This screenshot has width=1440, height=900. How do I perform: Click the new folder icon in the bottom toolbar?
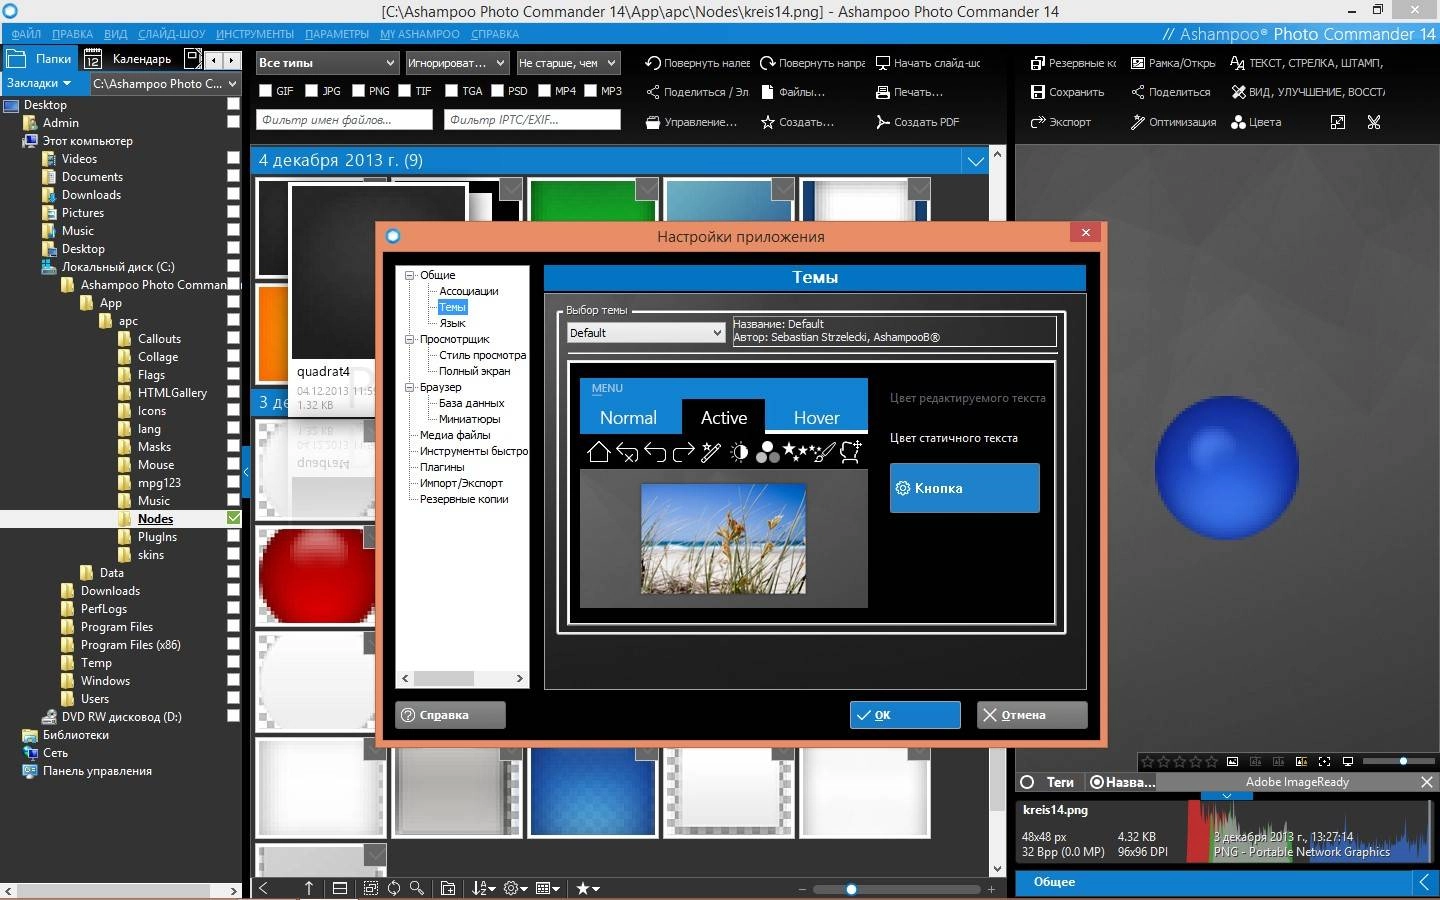coord(448,888)
